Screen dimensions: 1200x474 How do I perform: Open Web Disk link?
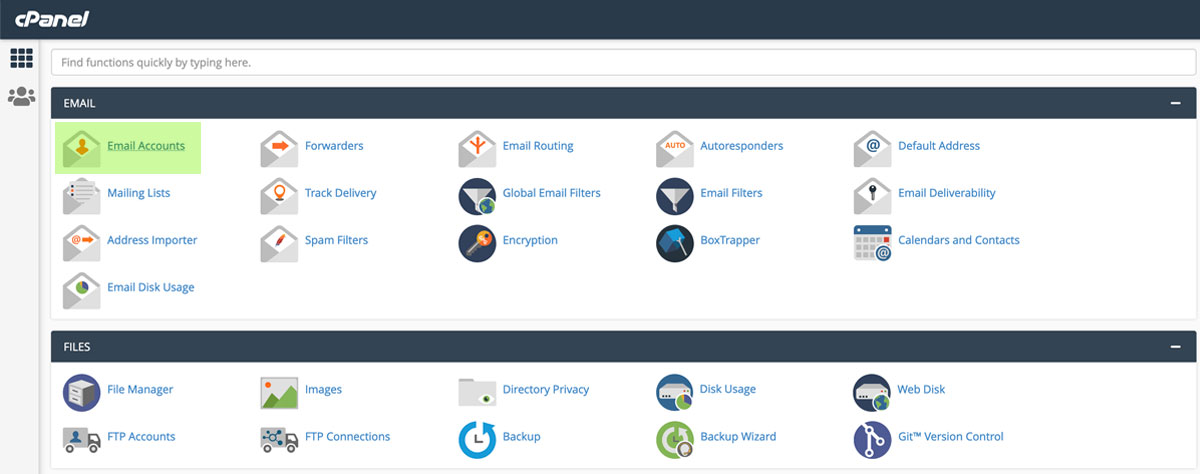(921, 389)
